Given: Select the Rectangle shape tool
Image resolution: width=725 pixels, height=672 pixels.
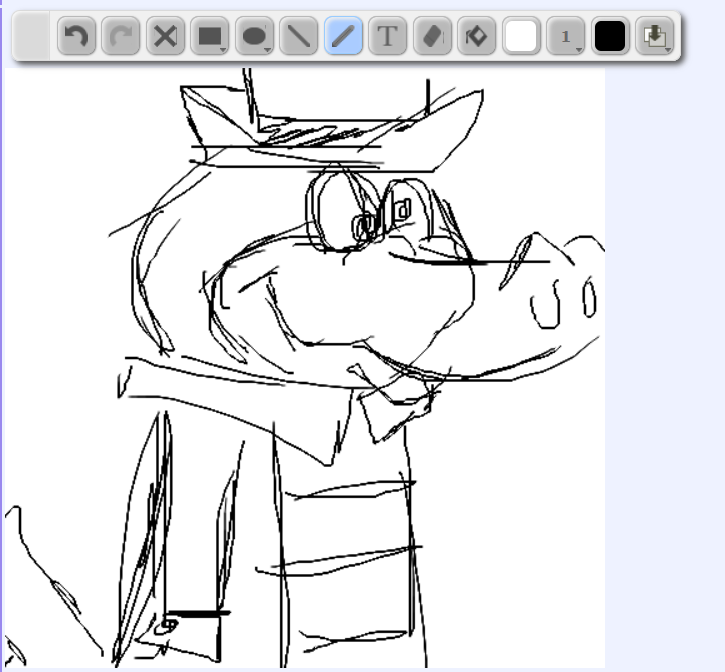Looking at the screenshot, I should (210, 36).
